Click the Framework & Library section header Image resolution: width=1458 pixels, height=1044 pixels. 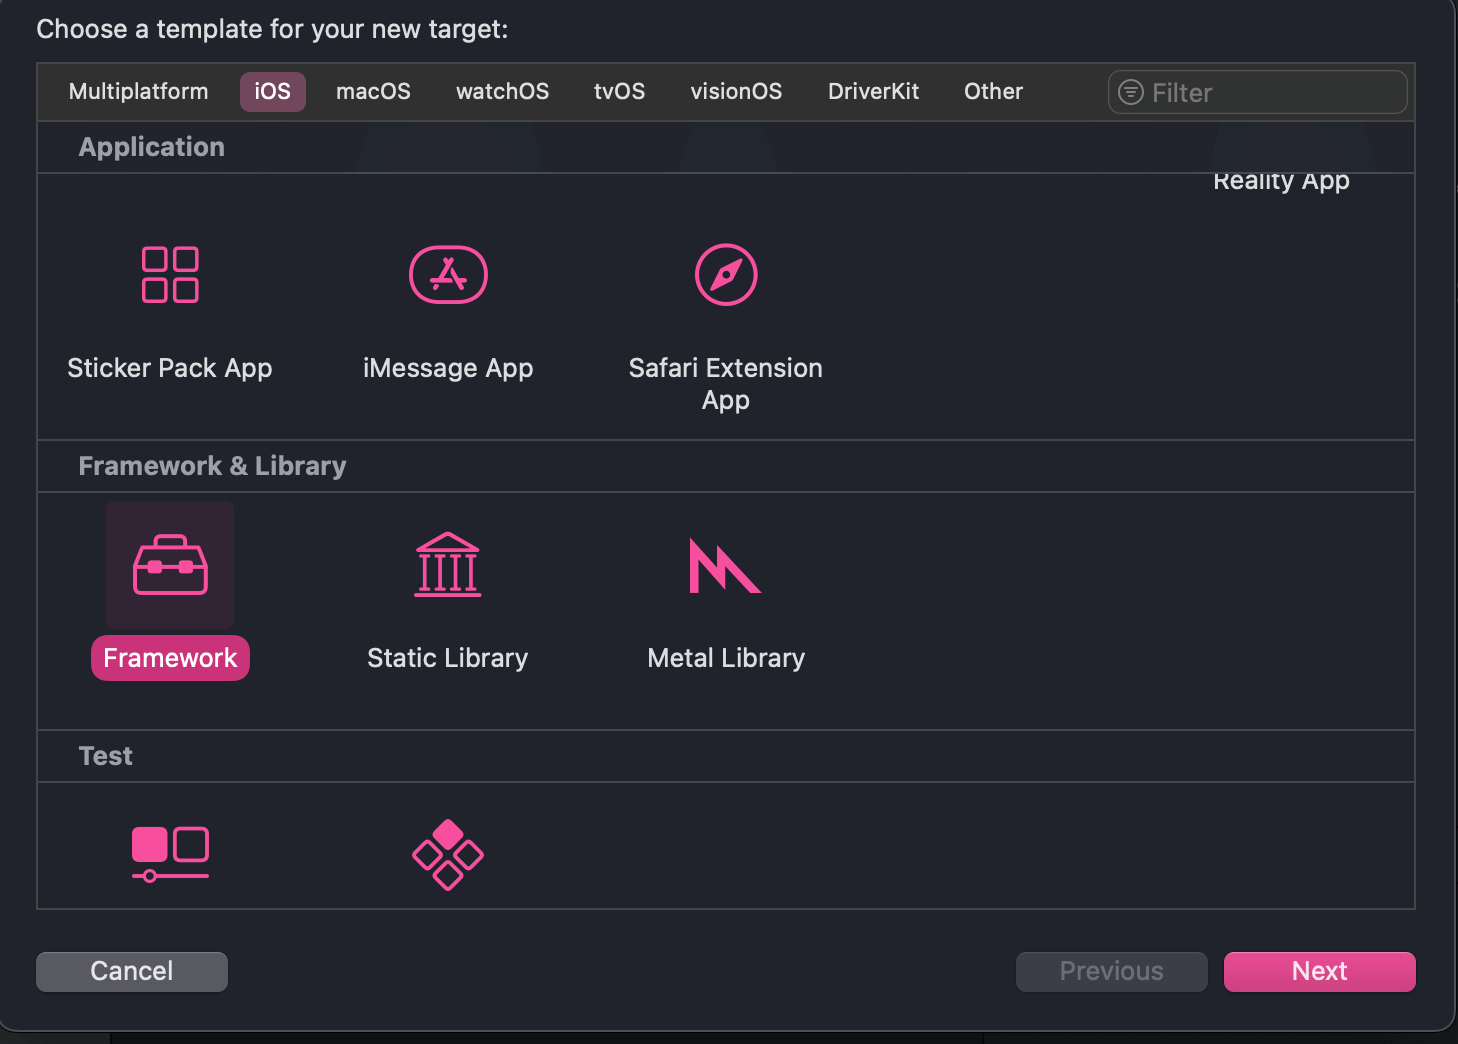click(212, 466)
